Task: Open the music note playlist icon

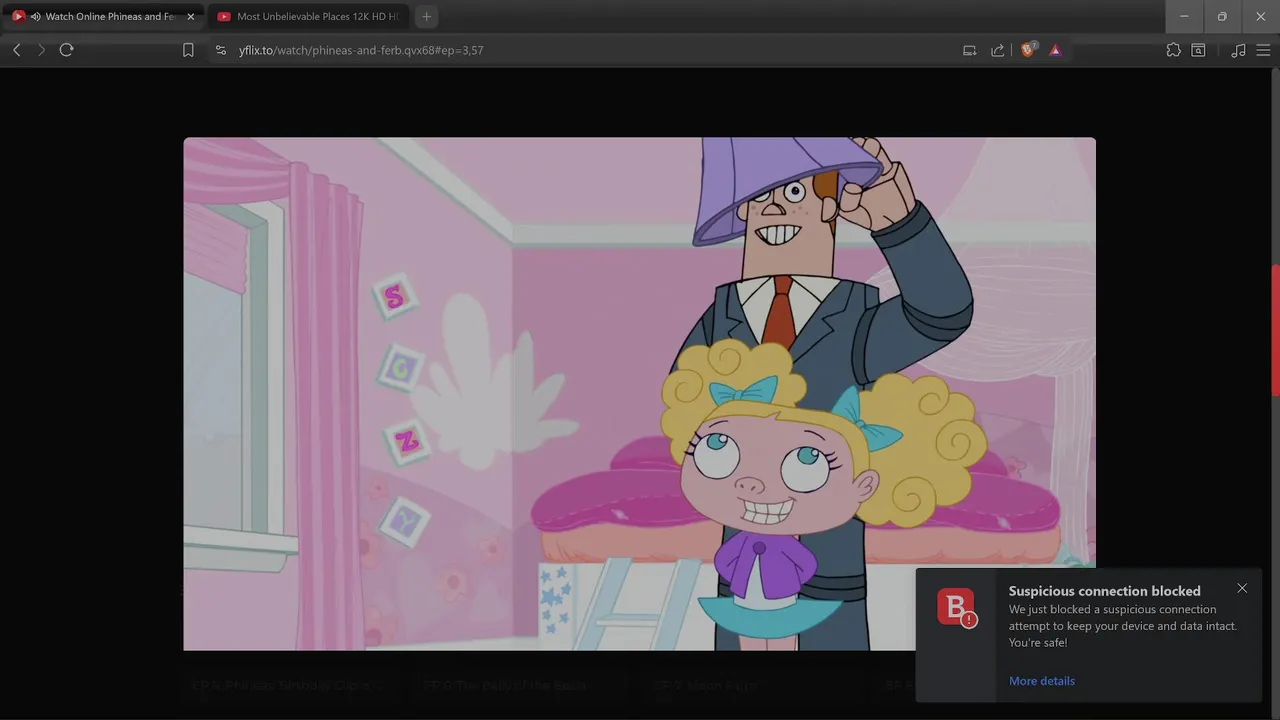Action: coord(1238,50)
